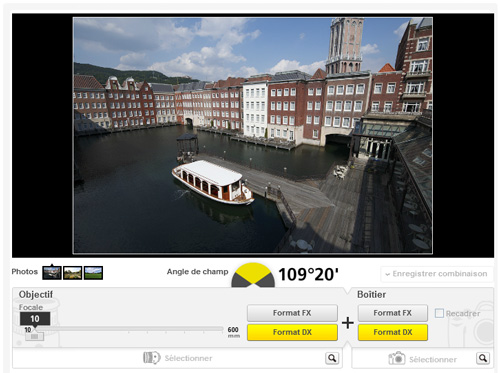Screen dimensions: 500x373
Task: Choose Format DX for the Boîtier
Action: pyautogui.click(x=393, y=332)
